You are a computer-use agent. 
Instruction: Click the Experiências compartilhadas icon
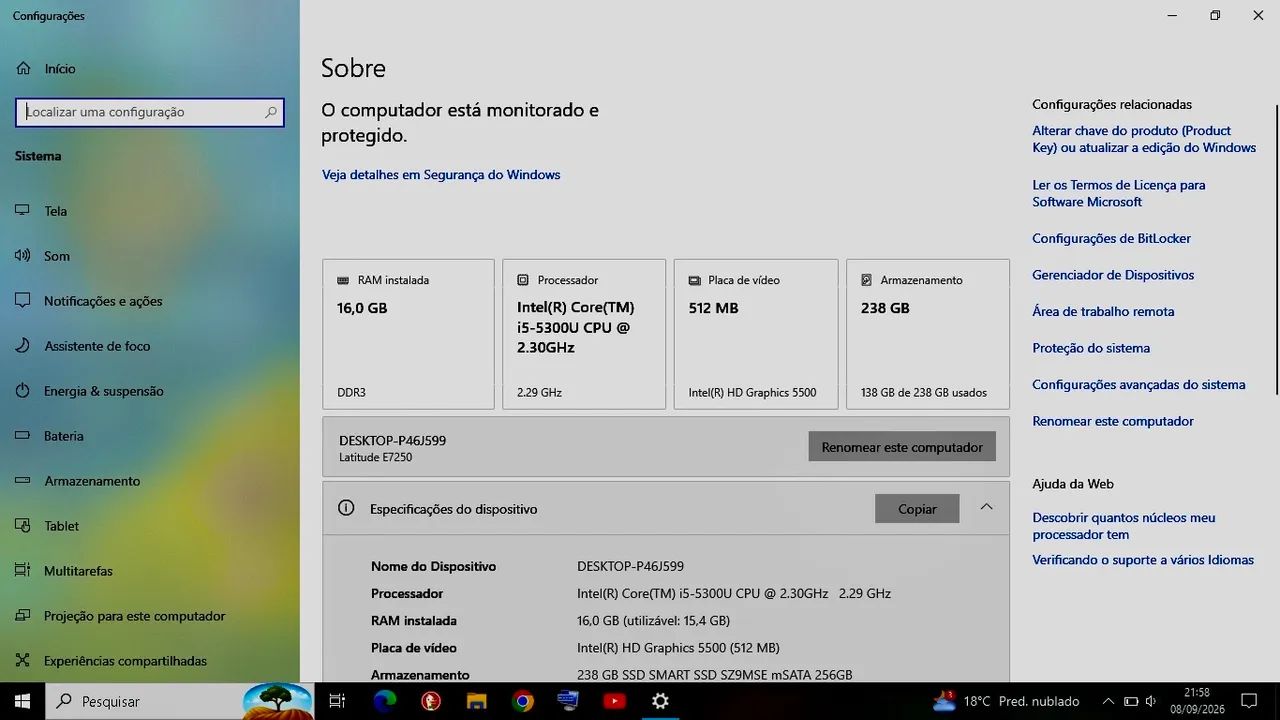click(22, 661)
